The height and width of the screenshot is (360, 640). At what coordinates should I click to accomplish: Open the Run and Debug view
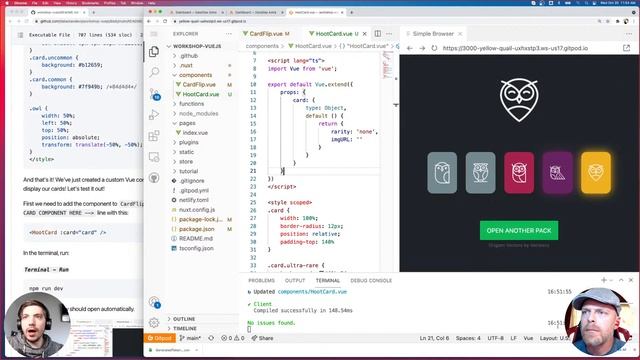(x=154, y=115)
